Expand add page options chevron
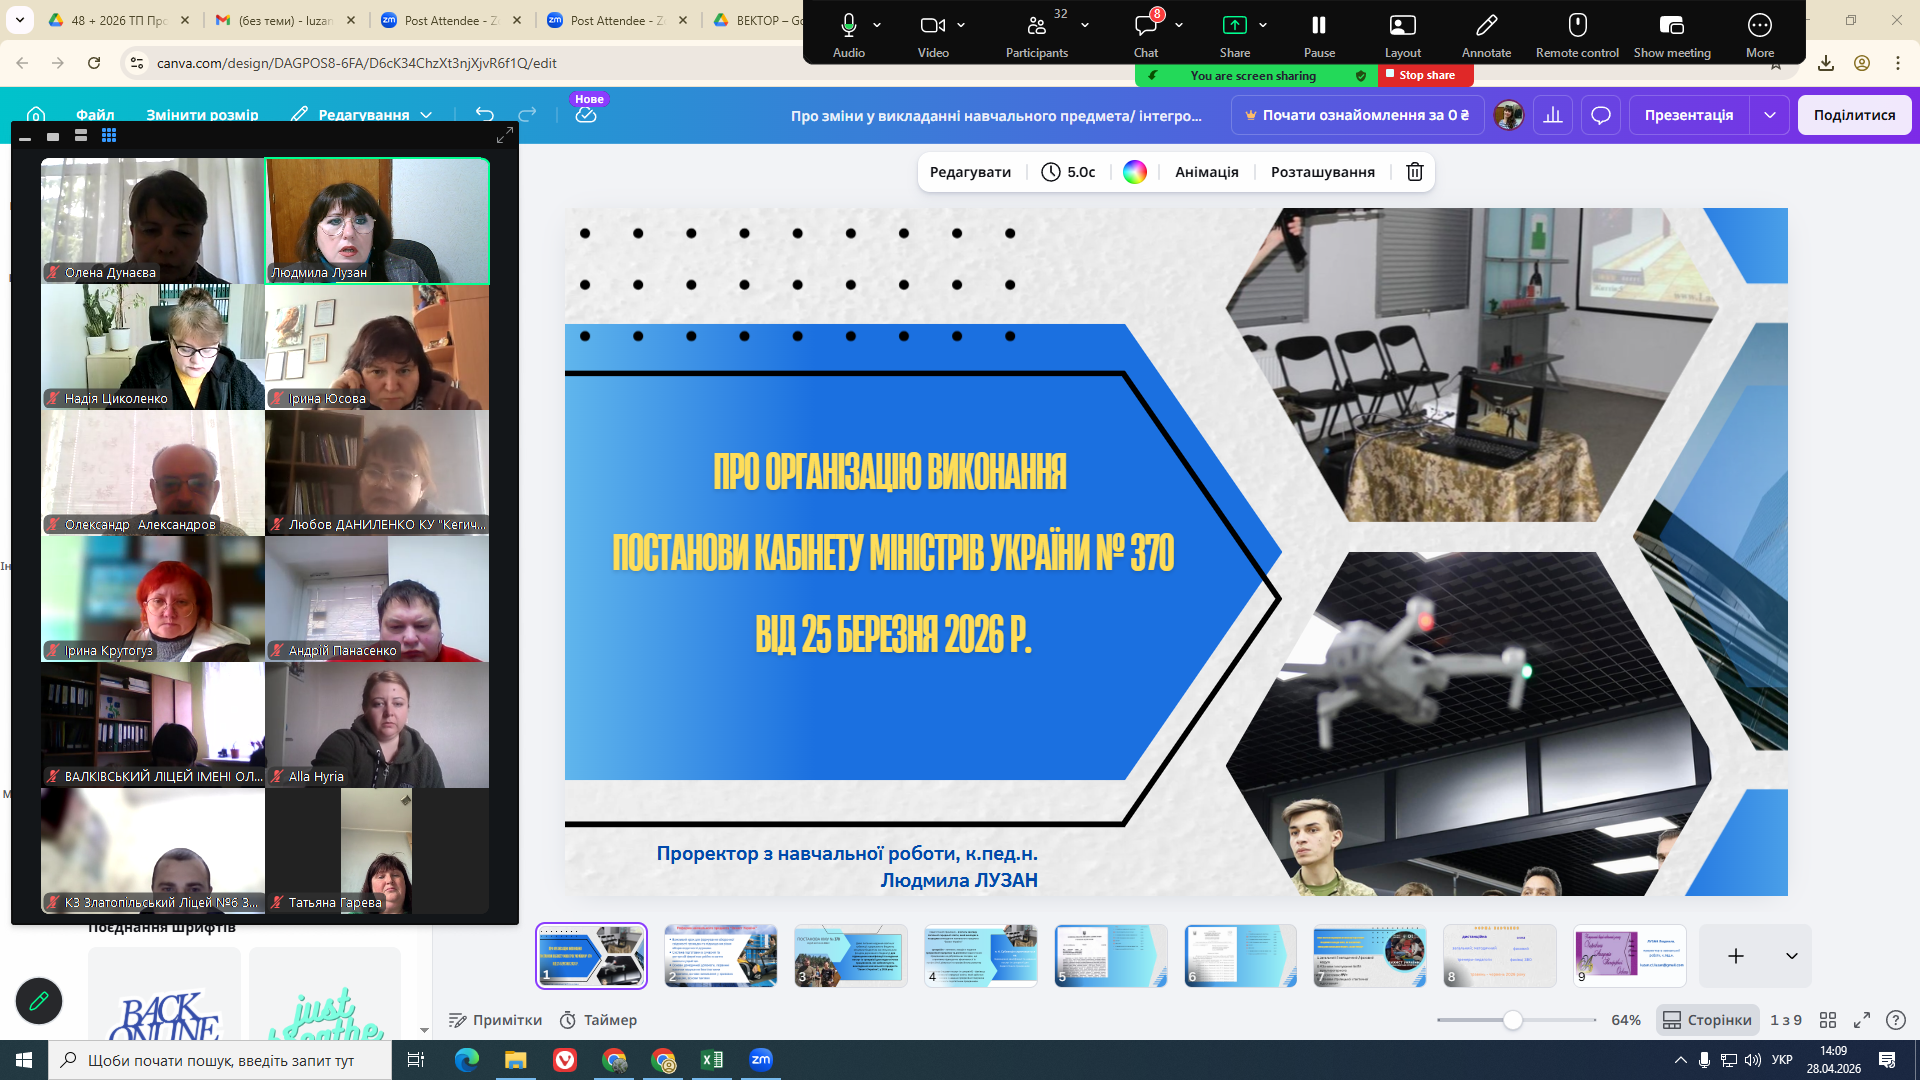Image resolution: width=1920 pixels, height=1080 pixels. coord(1791,956)
